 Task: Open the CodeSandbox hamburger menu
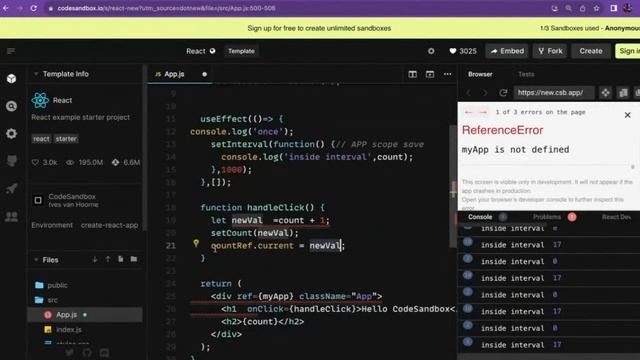[x=11, y=51]
